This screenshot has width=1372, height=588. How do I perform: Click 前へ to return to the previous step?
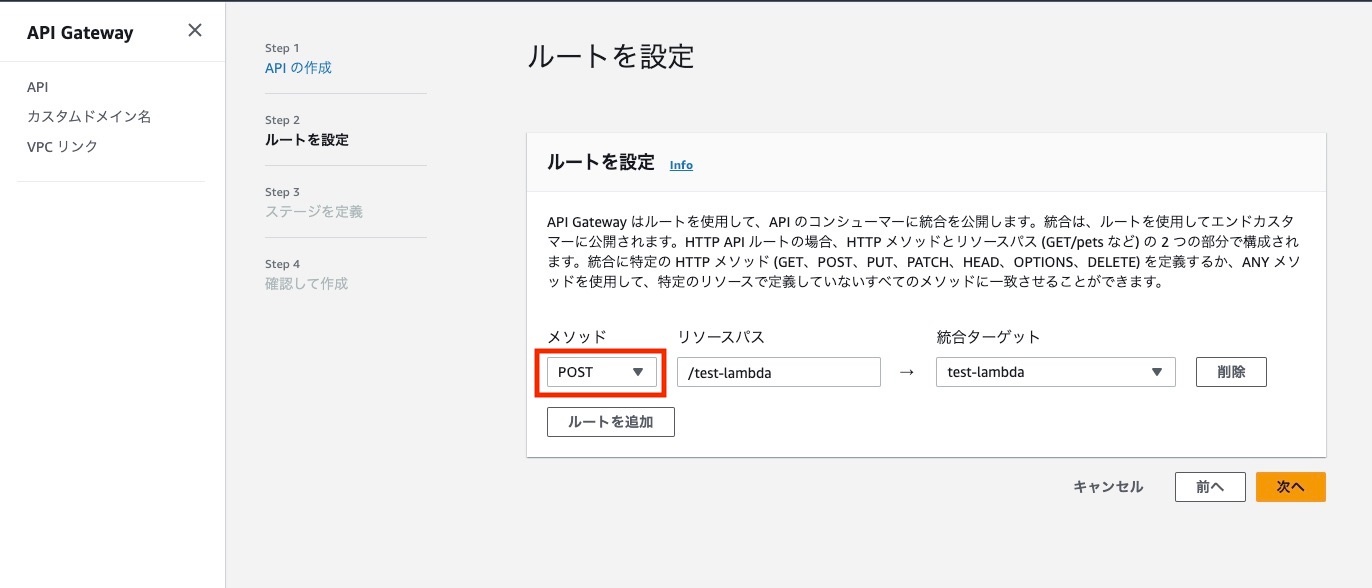[1210, 487]
